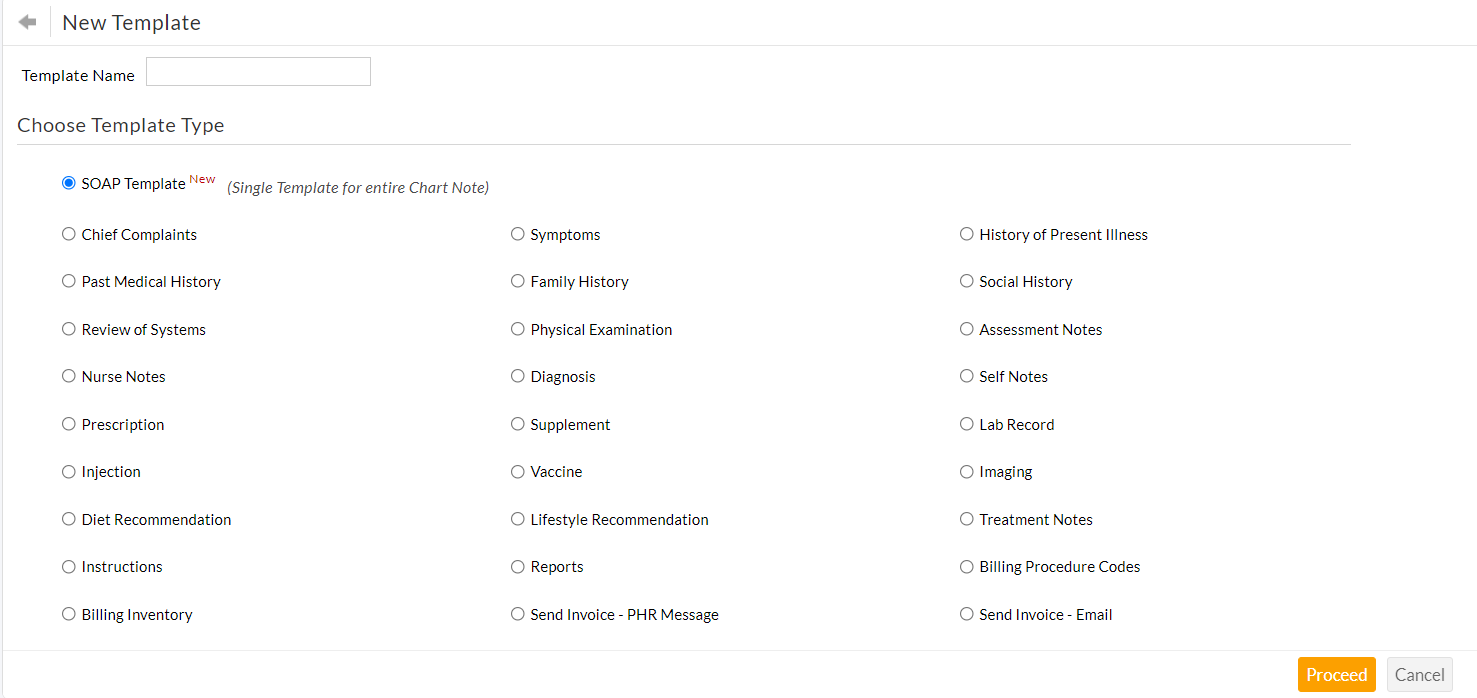Viewport: 1477px width, 698px height.
Task: Choose the Symptoms template type
Action: (x=517, y=234)
